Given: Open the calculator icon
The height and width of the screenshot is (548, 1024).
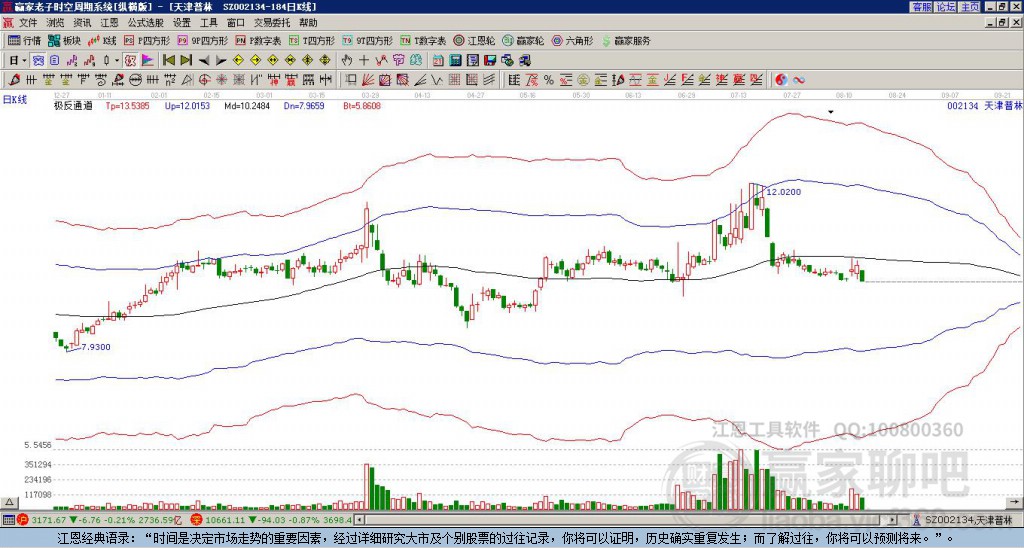Looking at the screenshot, I should pyautogui.click(x=455, y=60).
